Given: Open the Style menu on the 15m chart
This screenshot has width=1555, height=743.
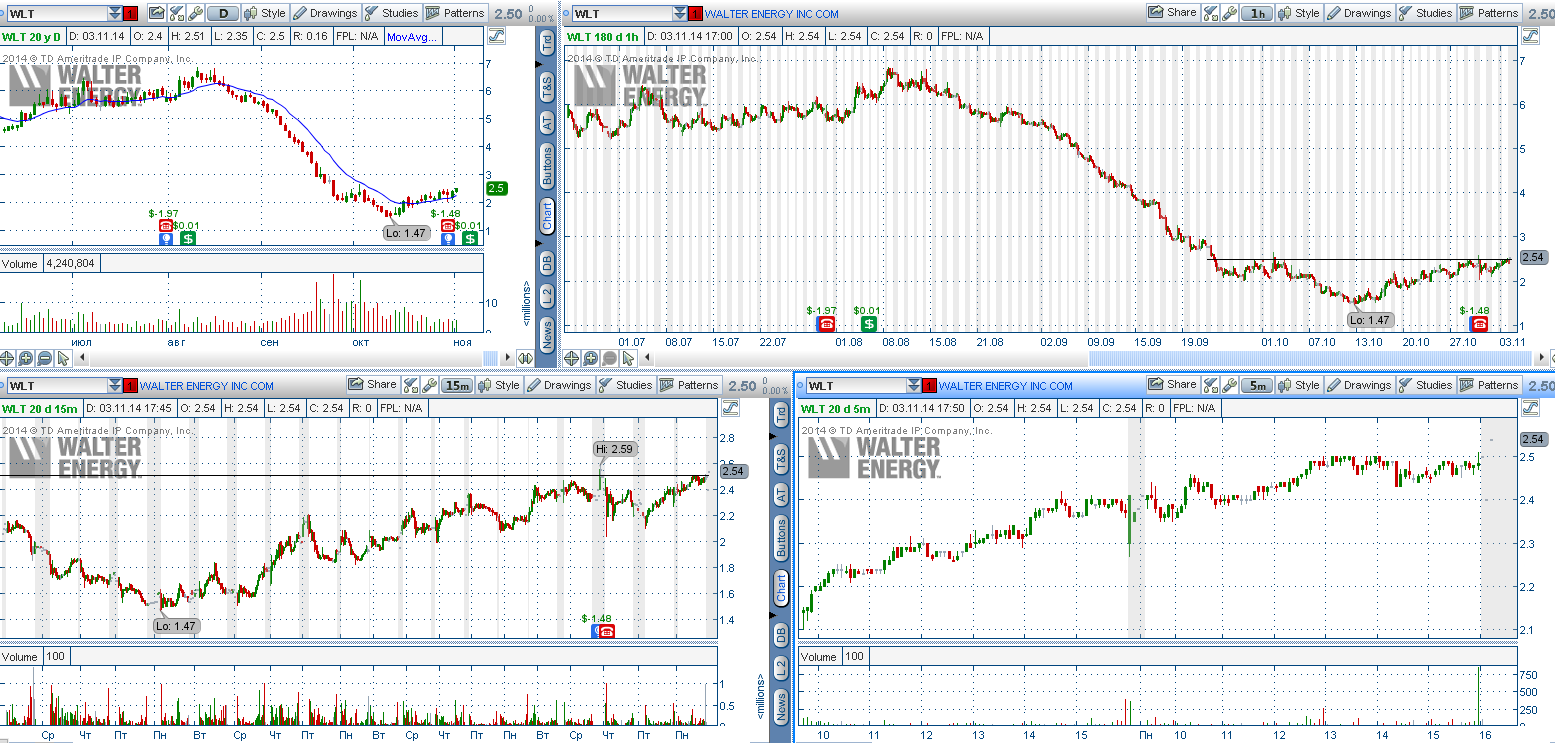Looking at the screenshot, I should 499,385.
